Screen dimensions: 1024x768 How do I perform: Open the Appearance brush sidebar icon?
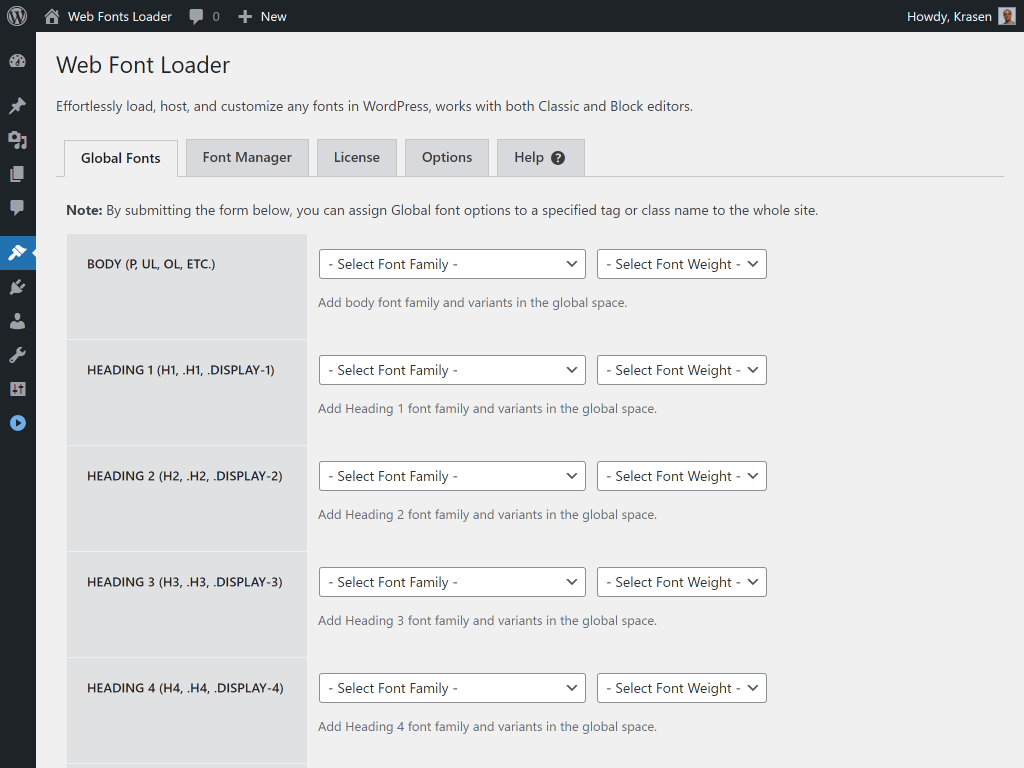click(18, 252)
